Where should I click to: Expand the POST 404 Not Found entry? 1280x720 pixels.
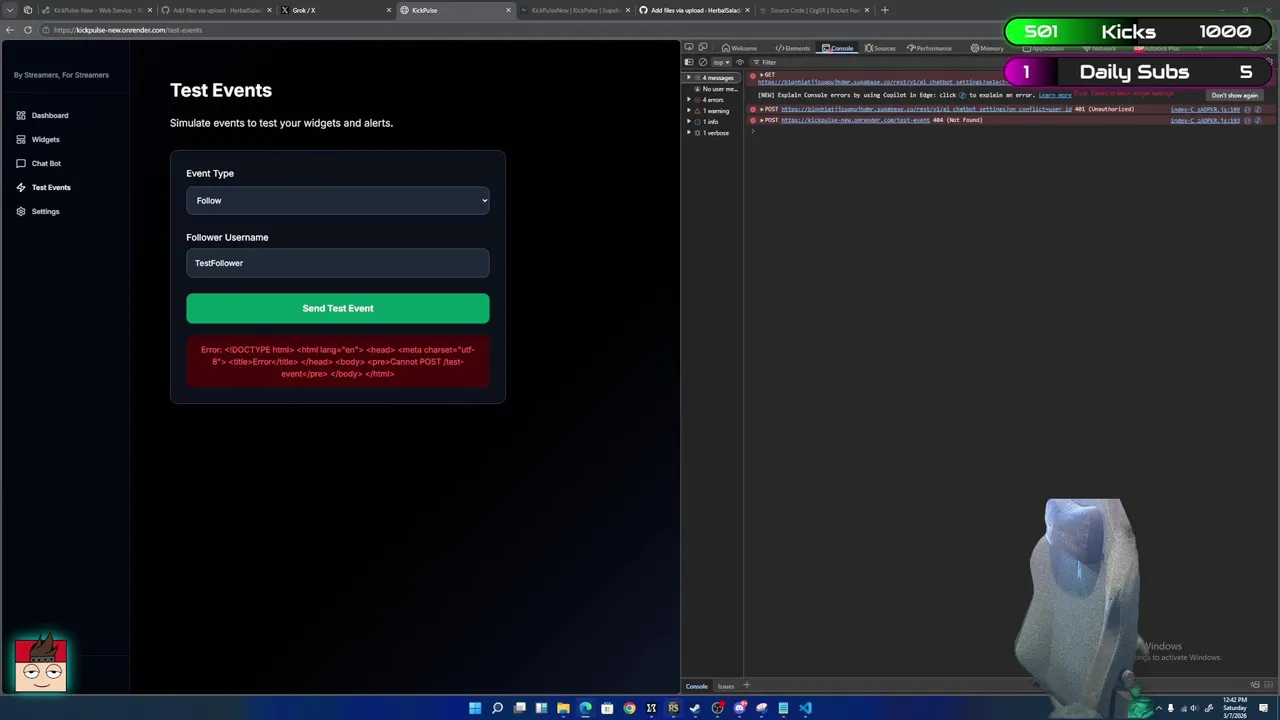pyautogui.click(x=761, y=120)
